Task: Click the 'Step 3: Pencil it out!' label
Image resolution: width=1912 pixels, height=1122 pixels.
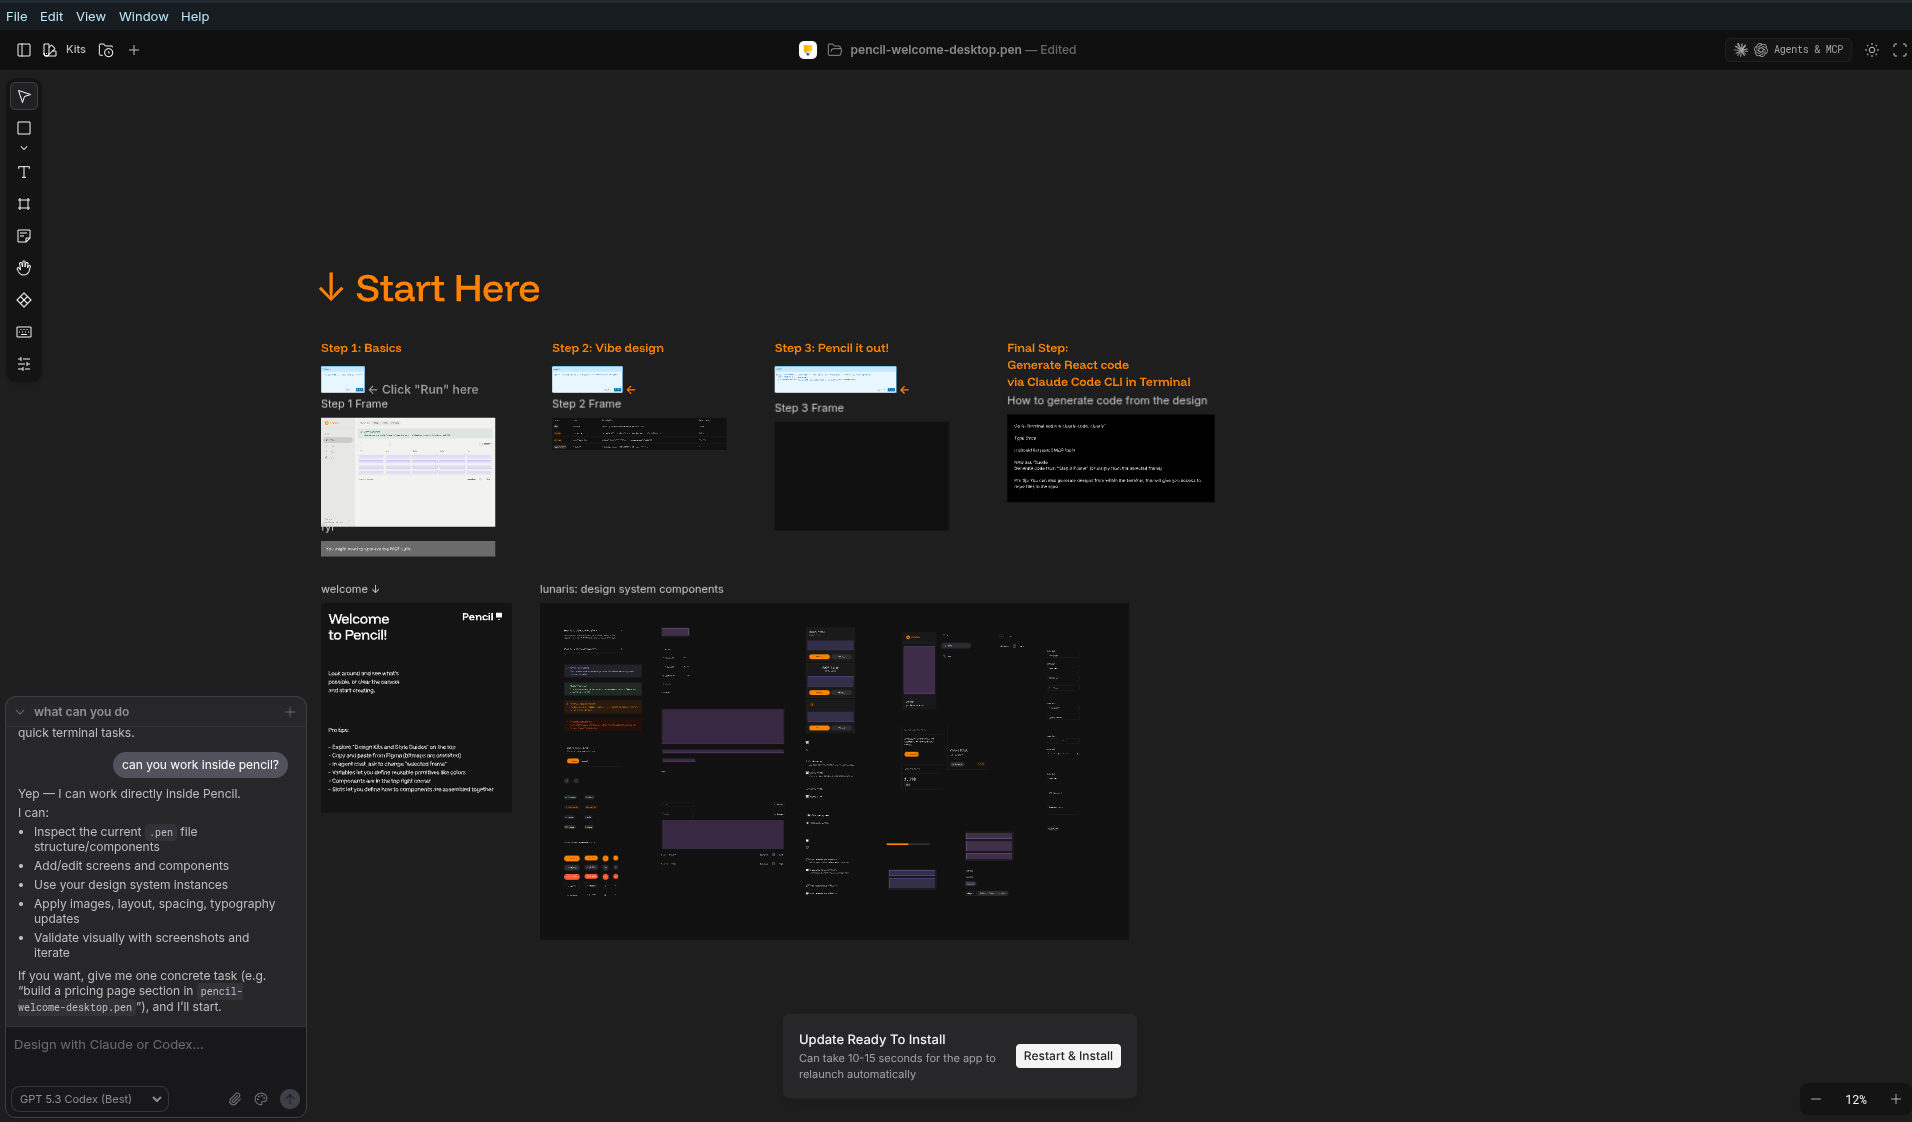Action: click(832, 348)
